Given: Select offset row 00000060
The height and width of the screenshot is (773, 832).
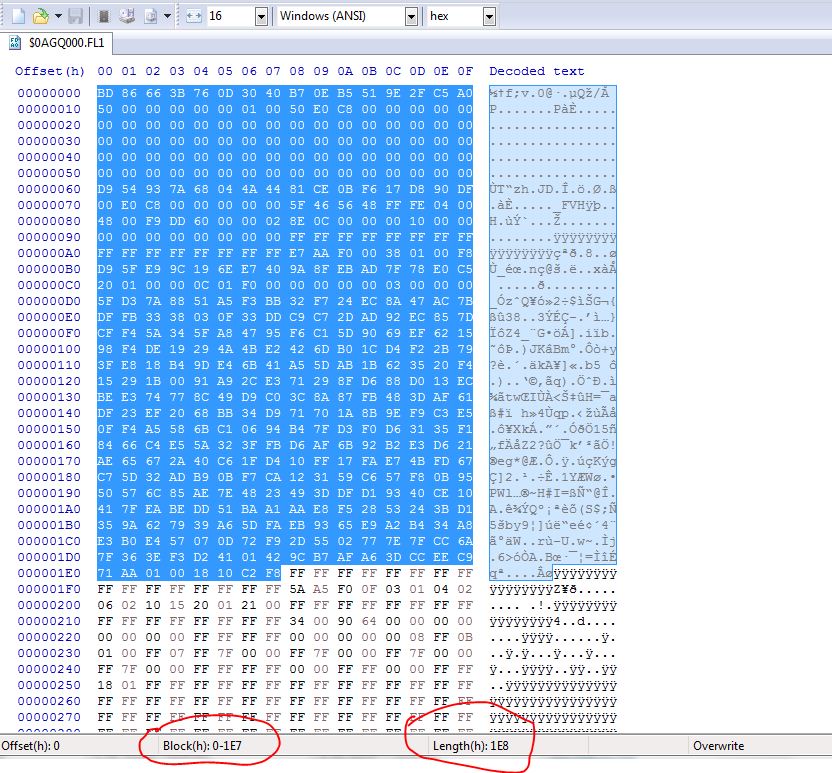Looking at the screenshot, I should pos(49,189).
